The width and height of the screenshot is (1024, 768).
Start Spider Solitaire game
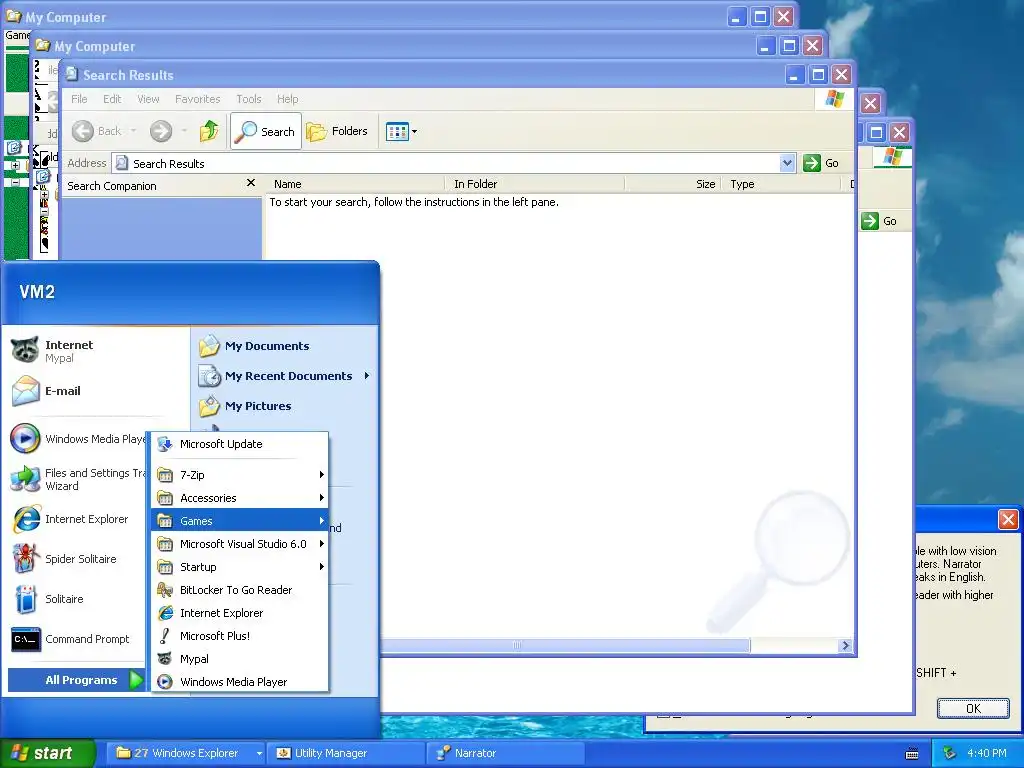(x=64, y=559)
